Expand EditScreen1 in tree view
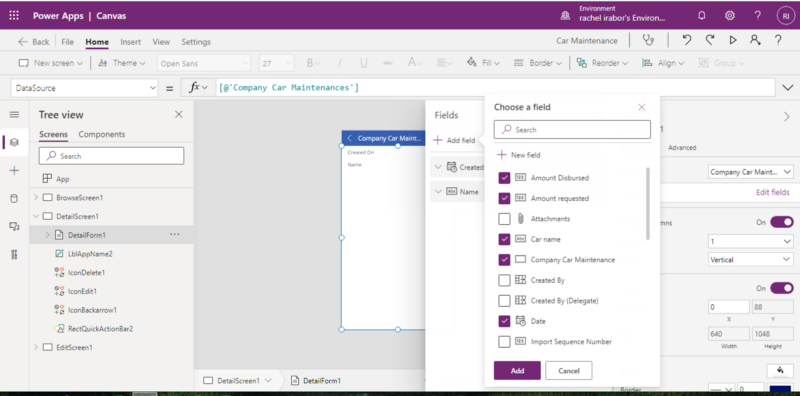 (x=36, y=347)
